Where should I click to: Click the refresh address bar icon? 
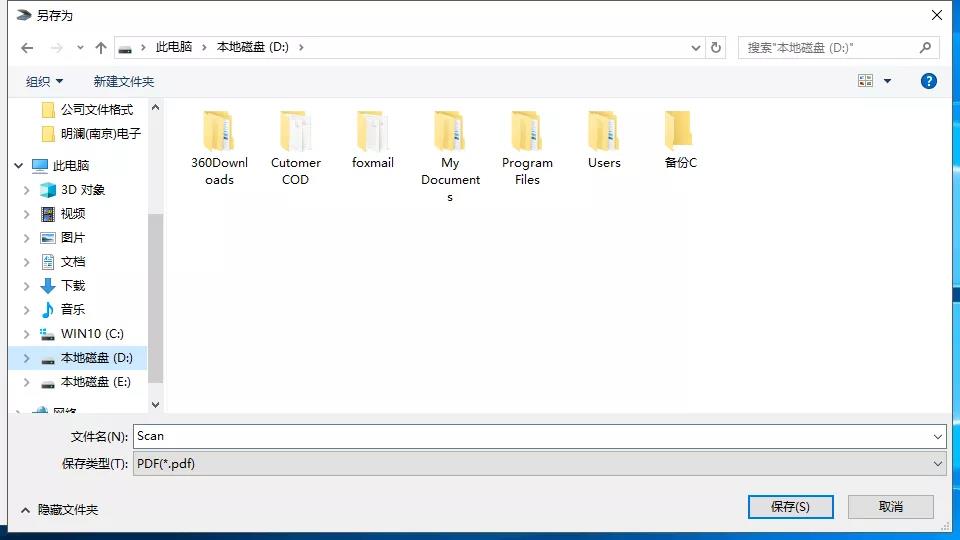[x=716, y=47]
